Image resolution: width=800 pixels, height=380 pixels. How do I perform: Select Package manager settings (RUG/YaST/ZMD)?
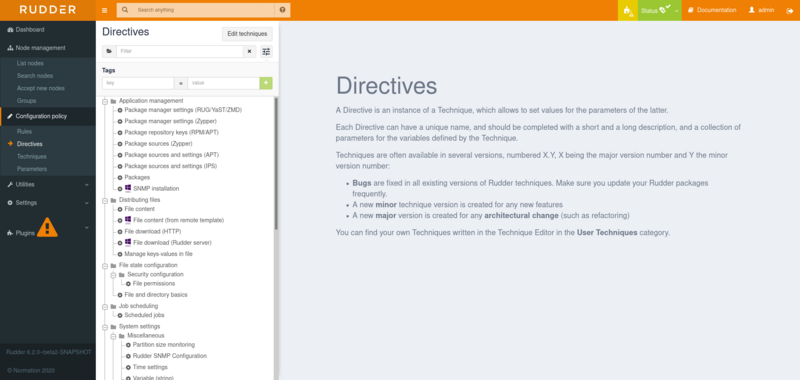[x=183, y=110]
